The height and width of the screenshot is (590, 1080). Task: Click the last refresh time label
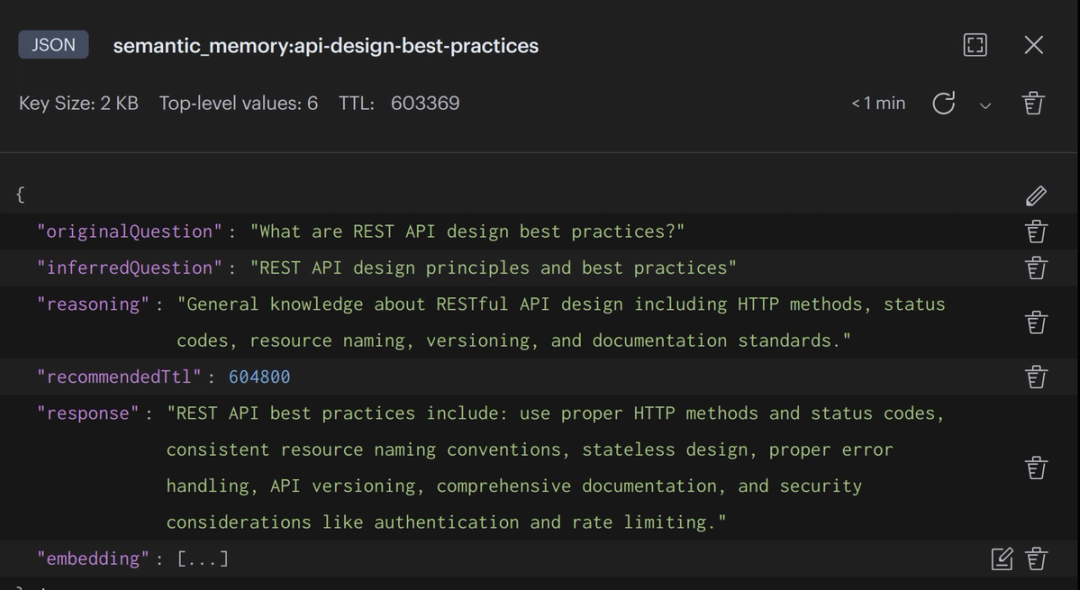[878, 103]
